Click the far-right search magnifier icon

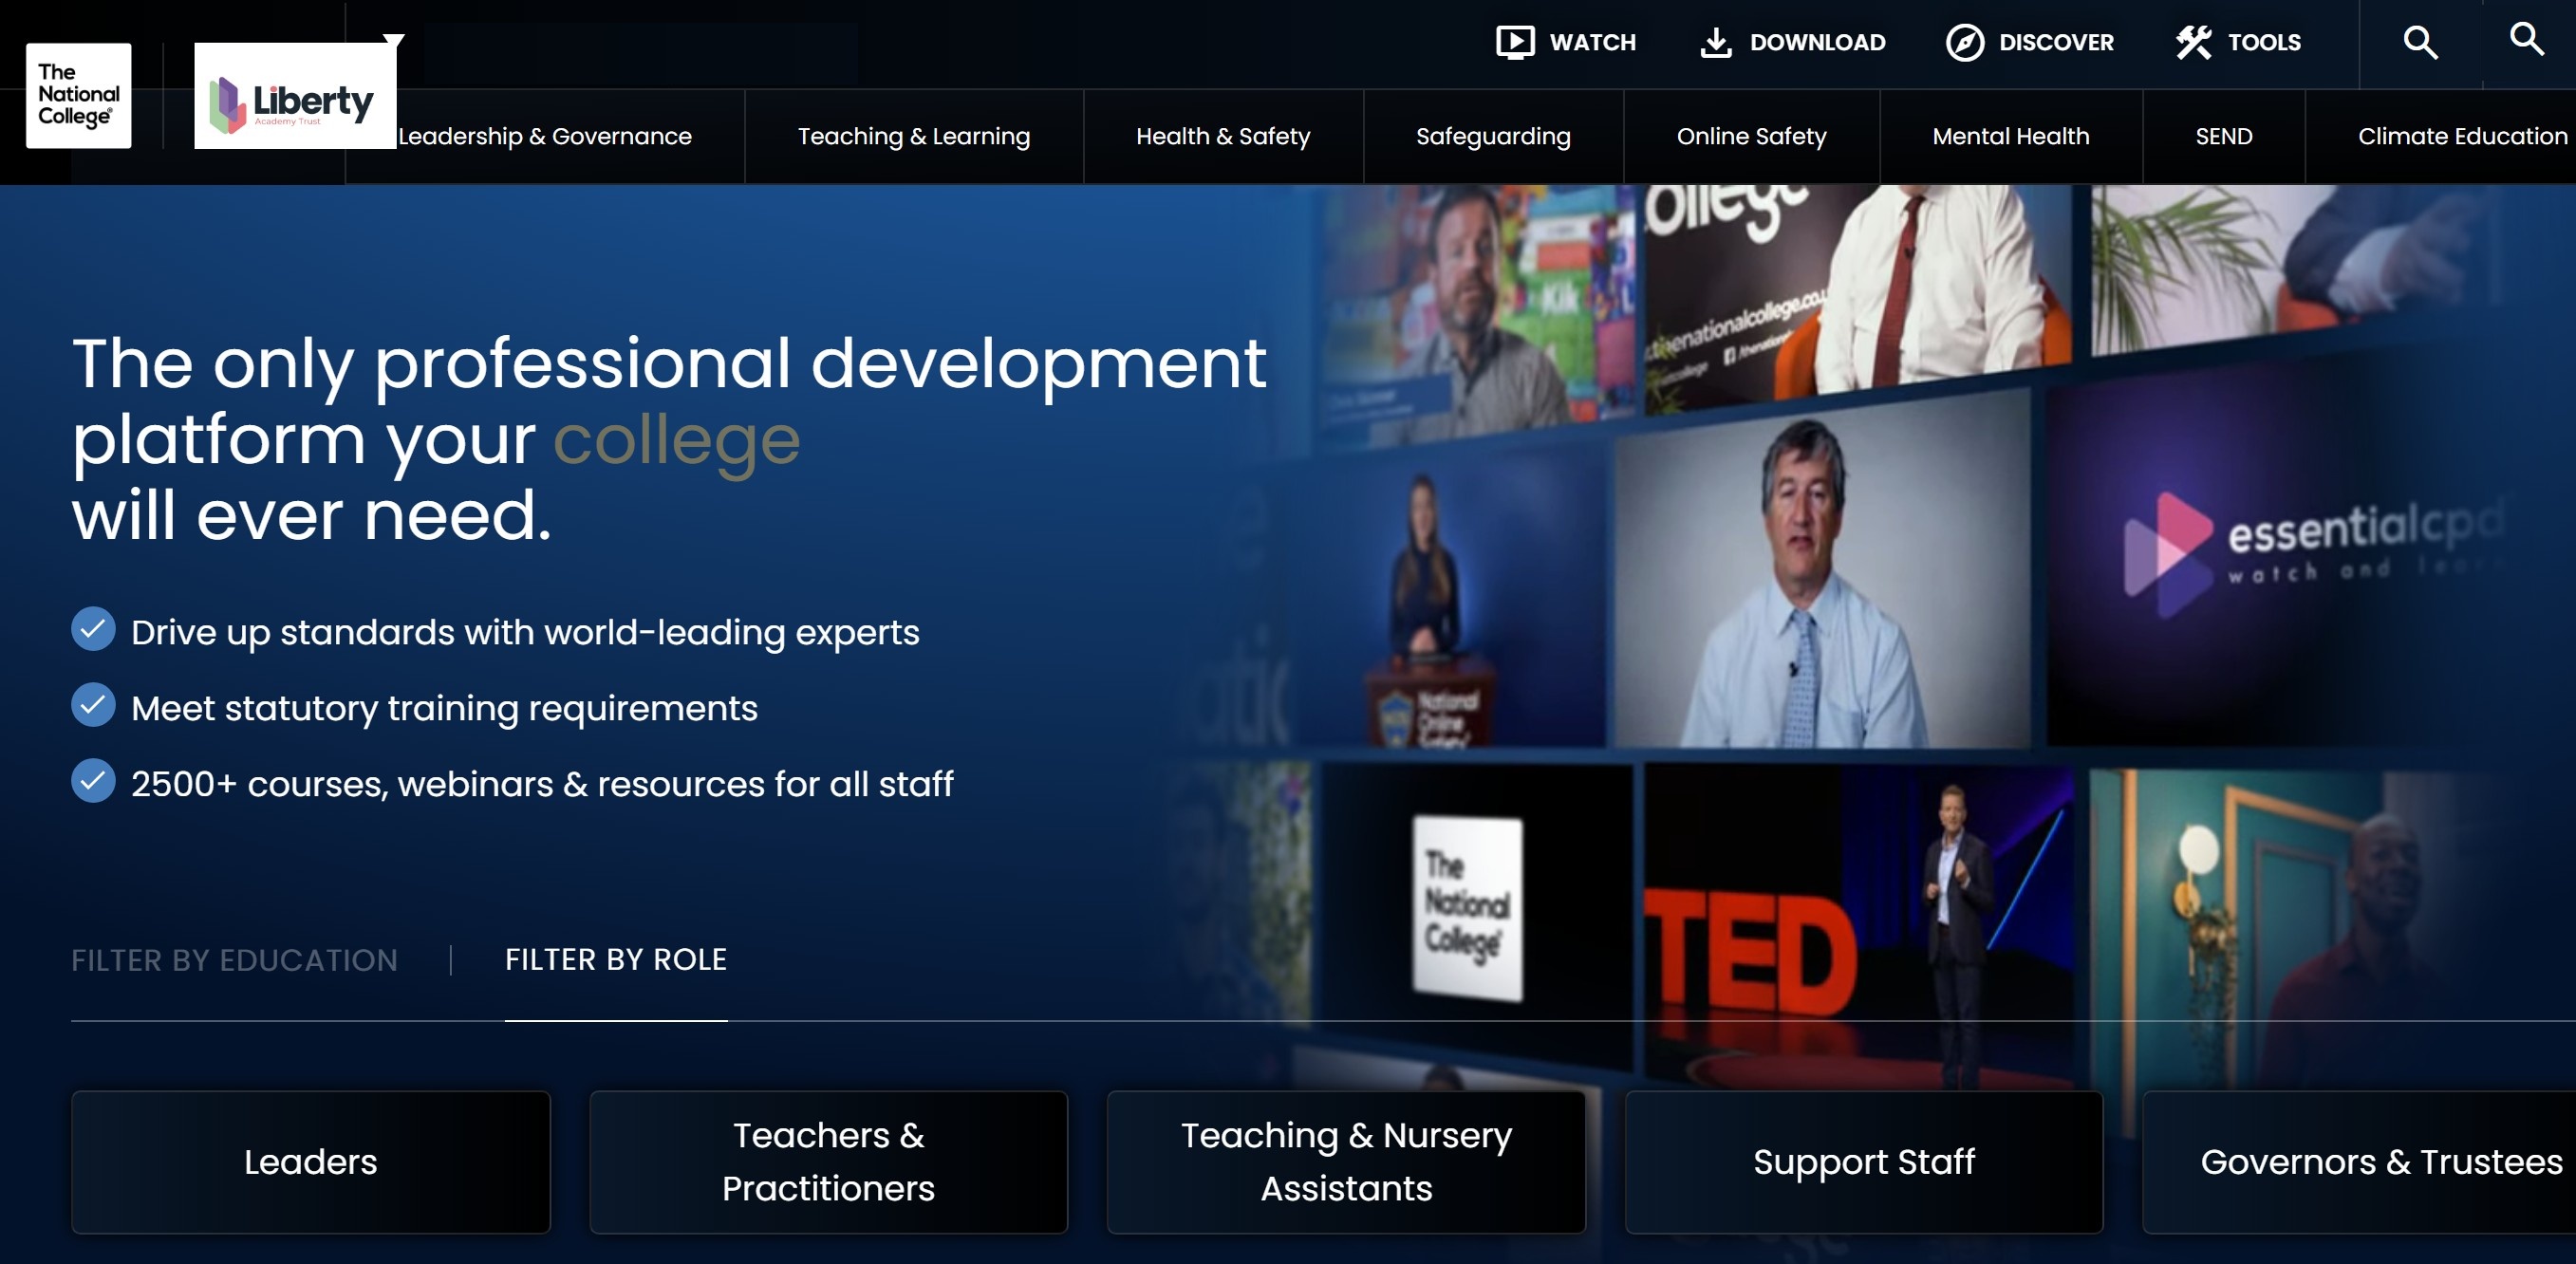tap(2527, 39)
